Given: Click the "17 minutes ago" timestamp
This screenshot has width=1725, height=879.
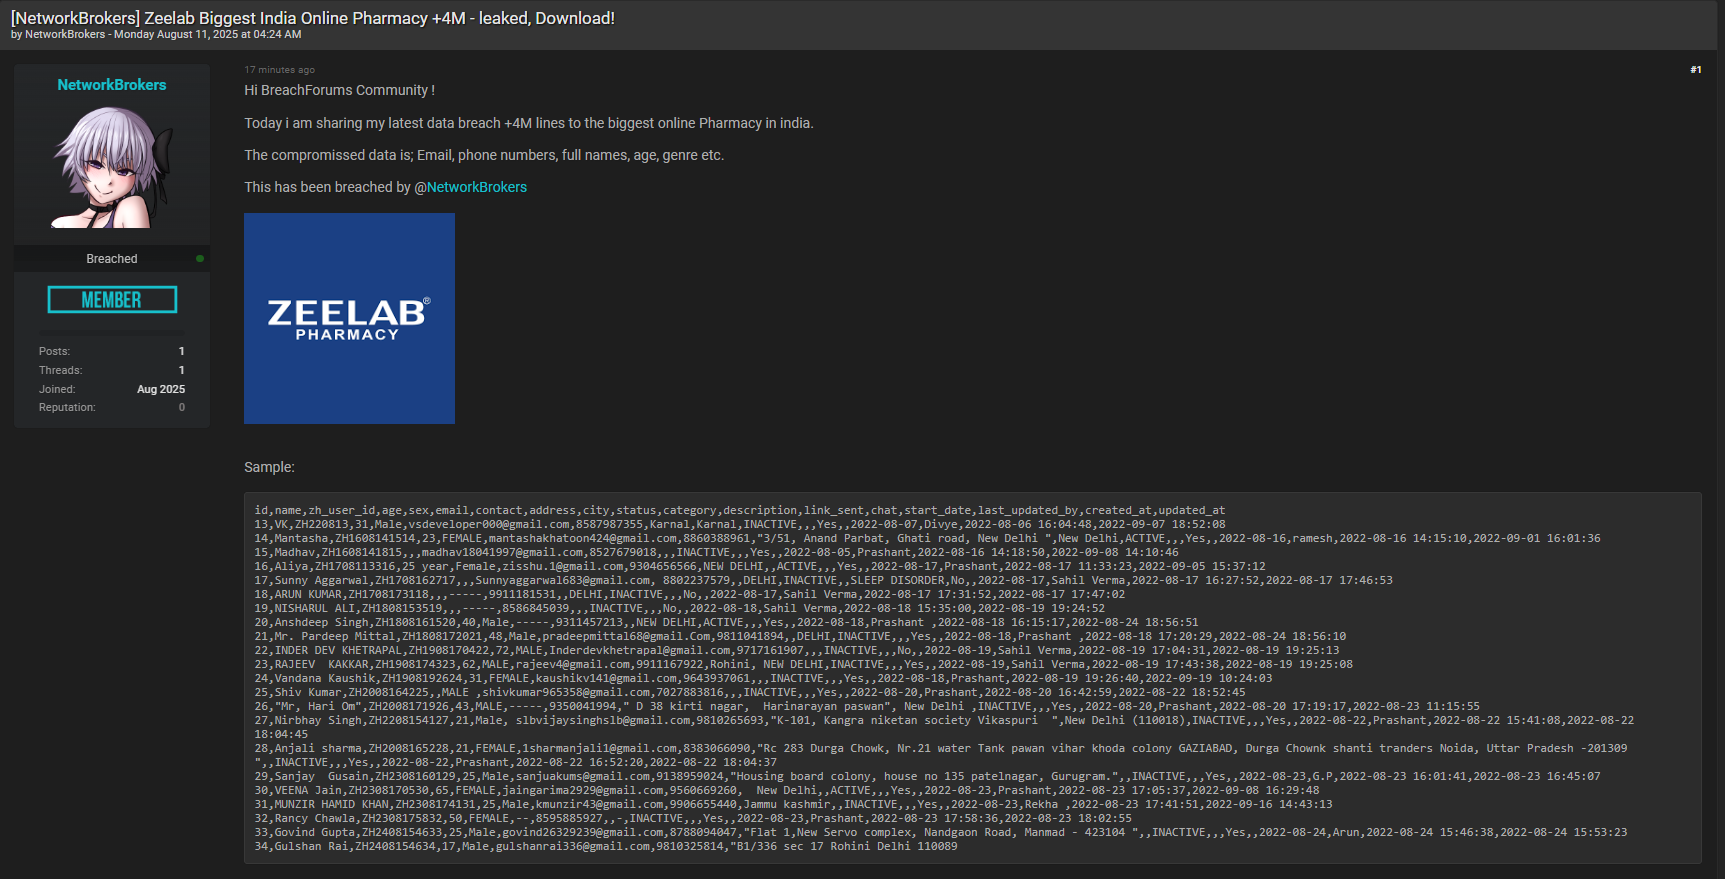Looking at the screenshot, I should tap(279, 70).
